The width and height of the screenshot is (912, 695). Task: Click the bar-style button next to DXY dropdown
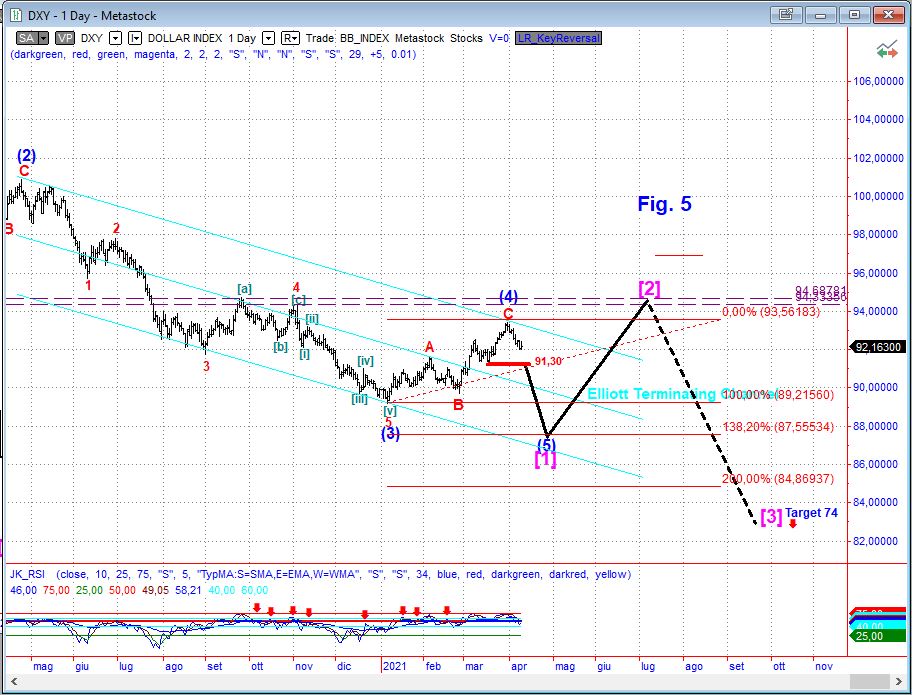point(135,38)
